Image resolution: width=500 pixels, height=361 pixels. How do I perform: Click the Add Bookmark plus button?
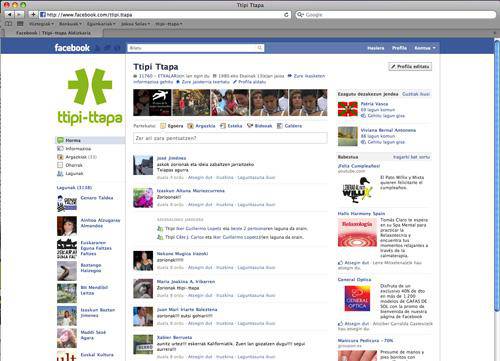click(x=33, y=14)
